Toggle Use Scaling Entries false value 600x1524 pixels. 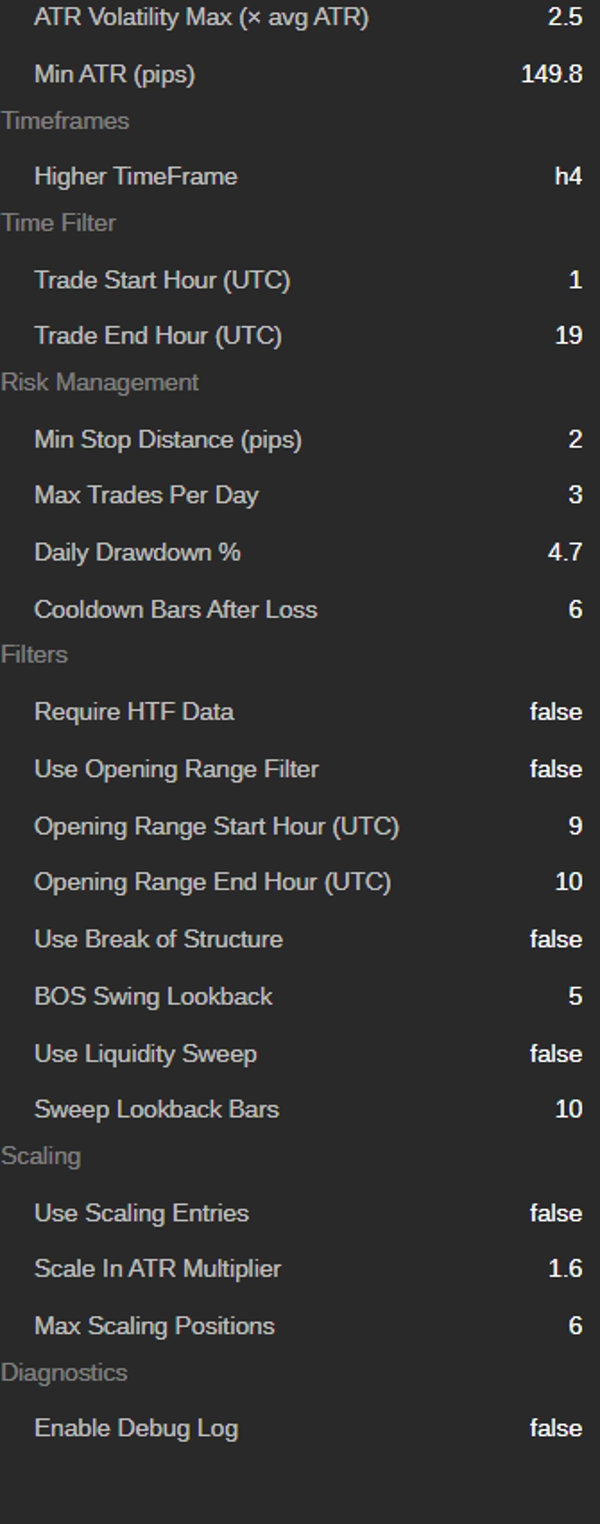click(x=556, y=1213)
